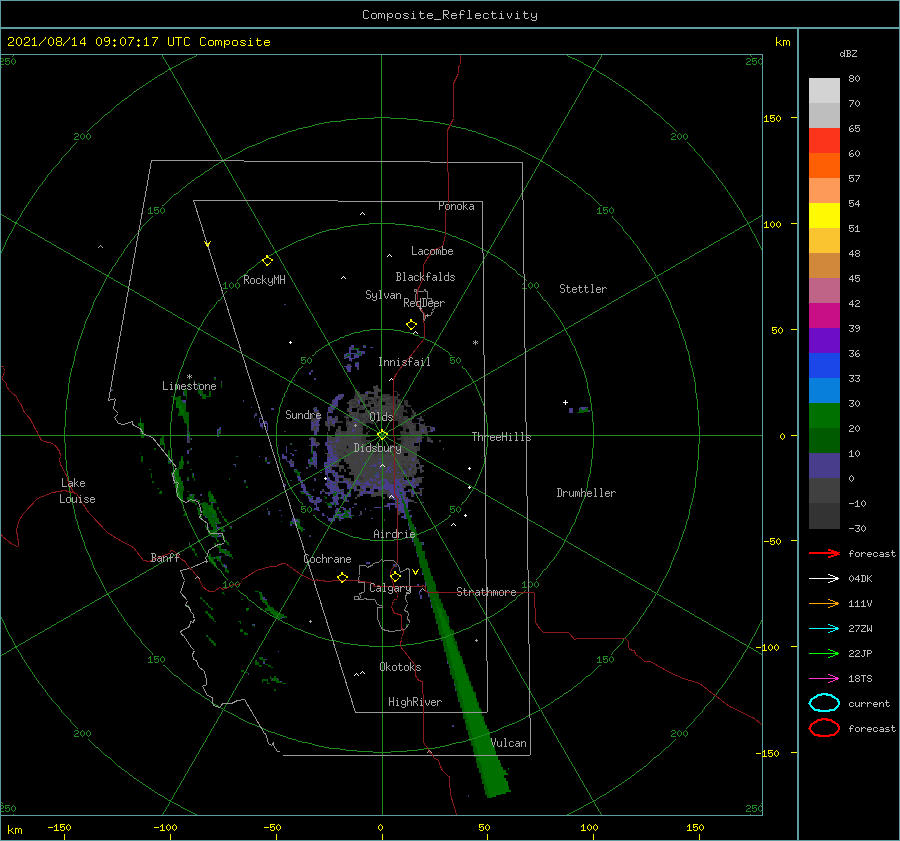Screen dimensions: 900x841
Task: Pick the slate-blue 0–10 dBZ color band
Action: (824, 466)
